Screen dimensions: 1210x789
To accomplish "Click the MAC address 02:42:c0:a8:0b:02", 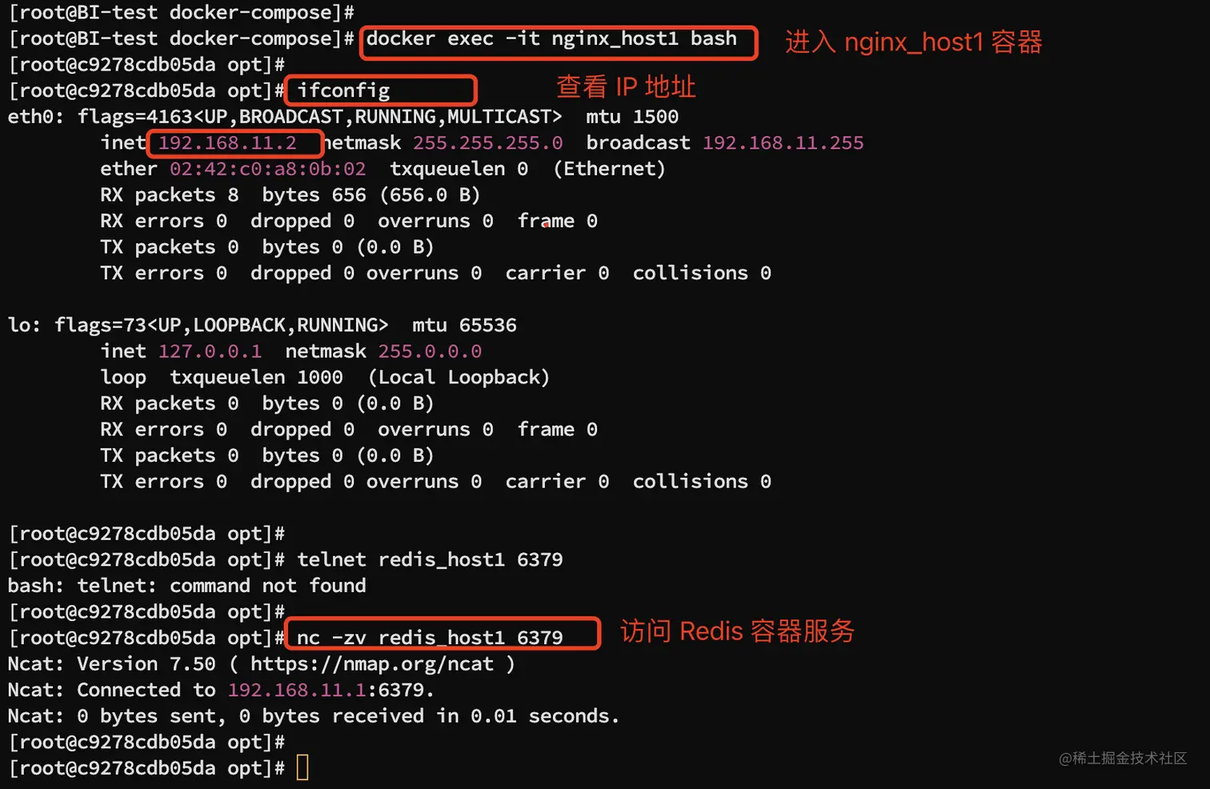I will click(268, 169).
